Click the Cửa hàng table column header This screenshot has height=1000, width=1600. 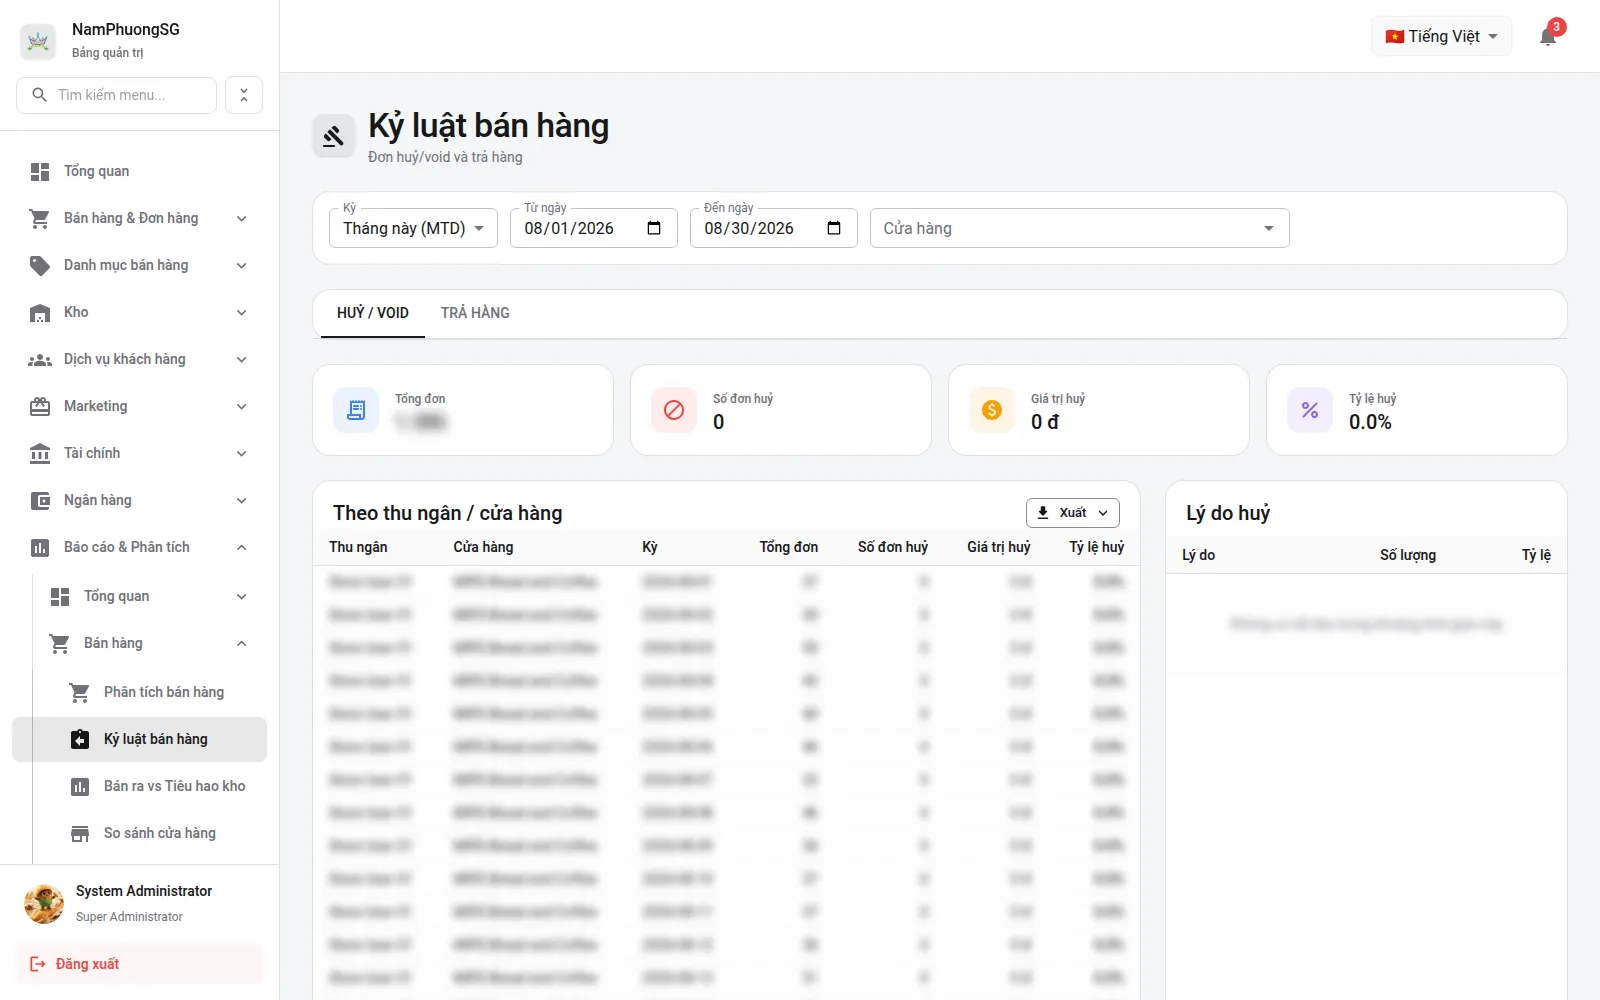(x=483, y=547)
